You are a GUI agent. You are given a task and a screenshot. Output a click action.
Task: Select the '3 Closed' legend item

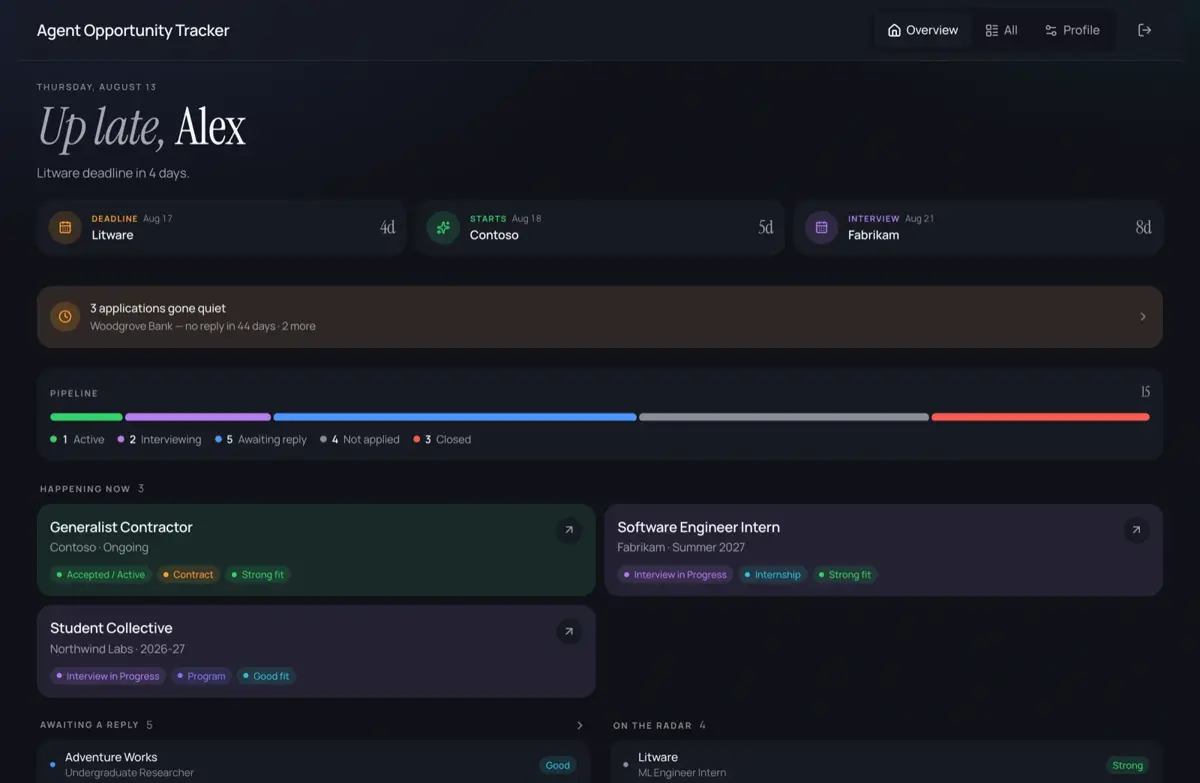pyautogui.click(x=442, y=439)
